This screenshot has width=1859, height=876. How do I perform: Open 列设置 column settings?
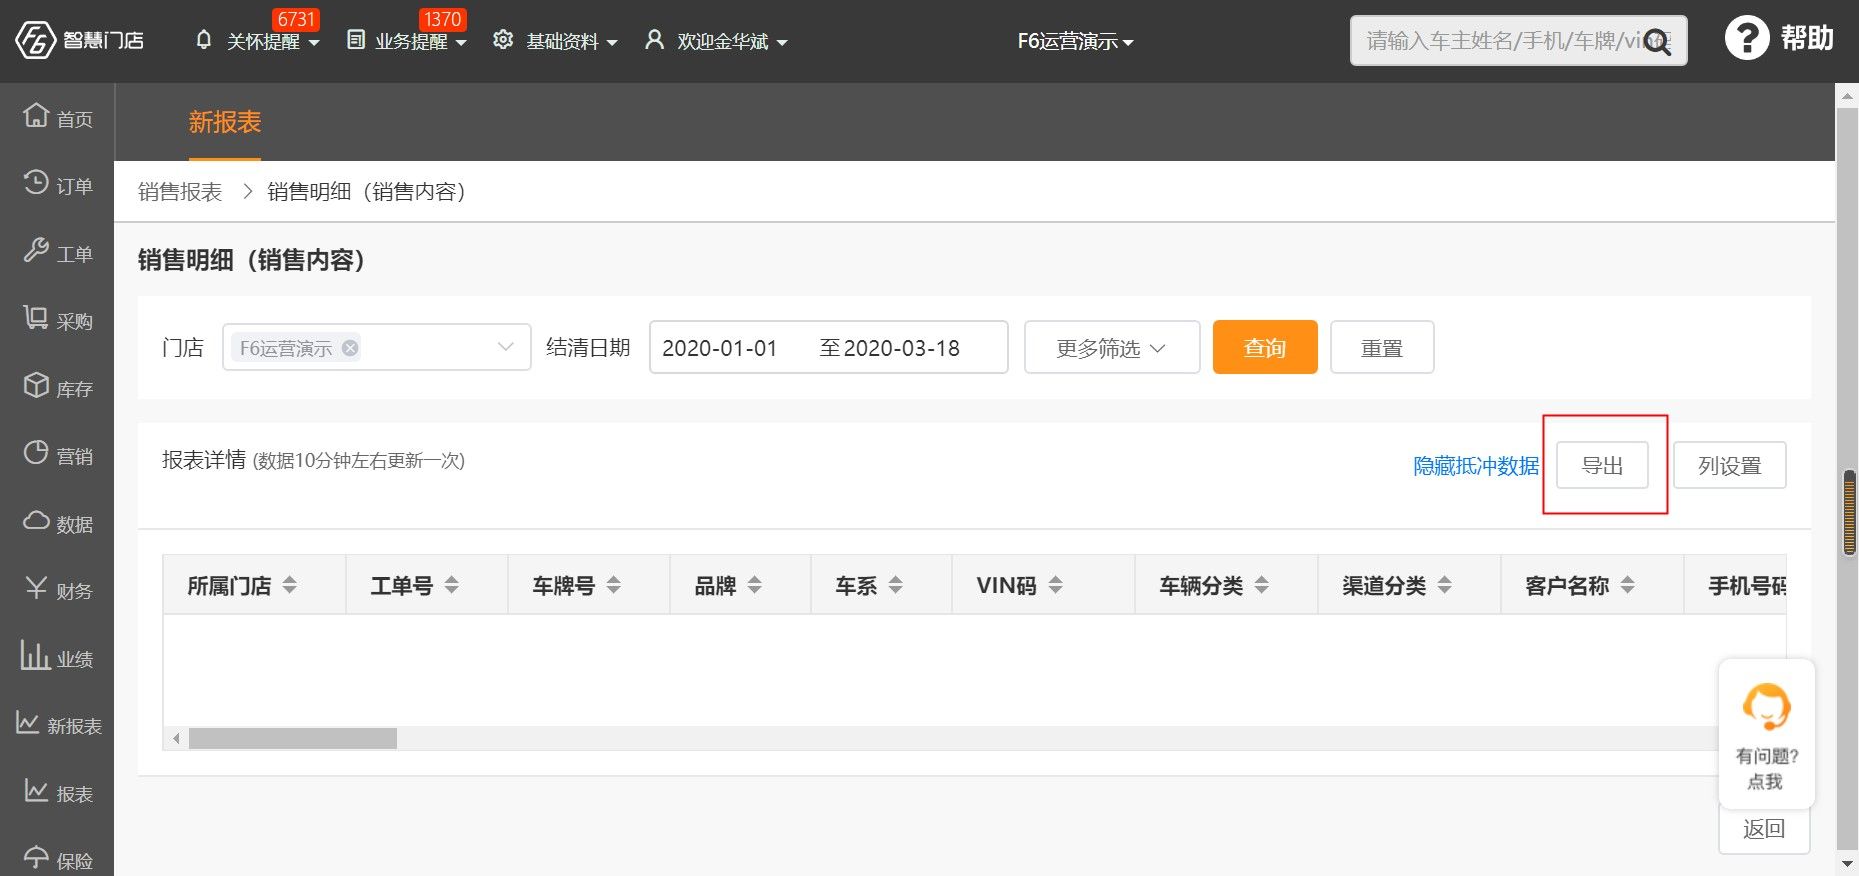[1730, 465]
